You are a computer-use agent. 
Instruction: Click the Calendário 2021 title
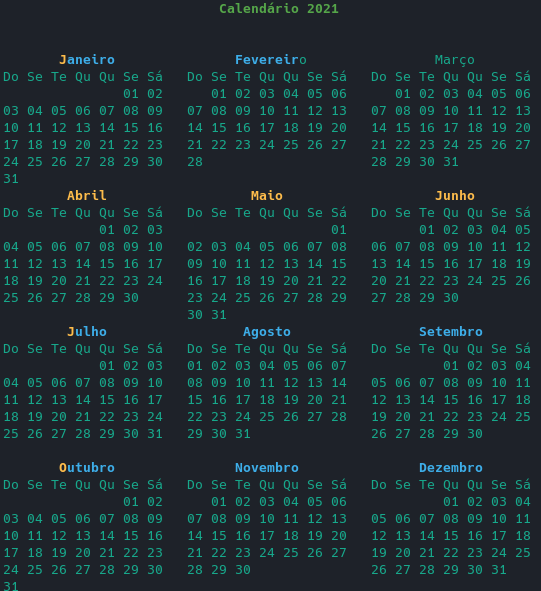tap(279, 9)
